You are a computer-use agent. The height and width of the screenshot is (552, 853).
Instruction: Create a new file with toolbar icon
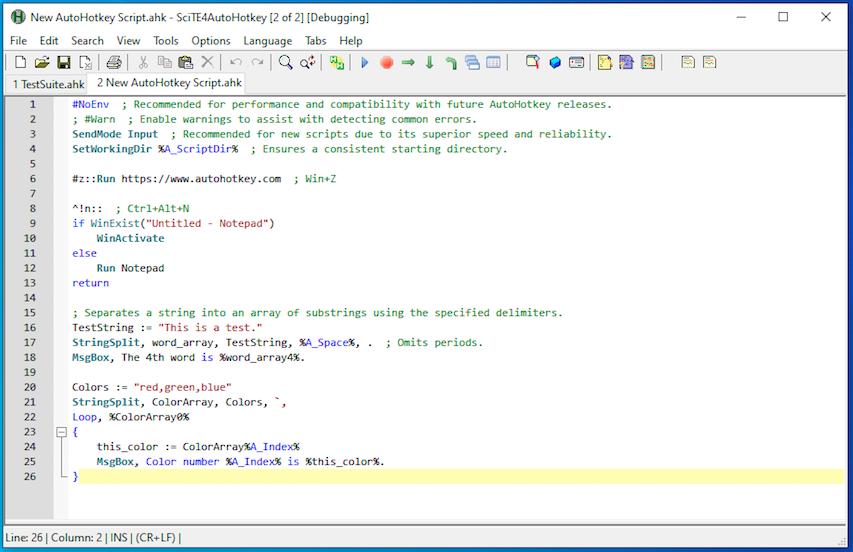20,63
